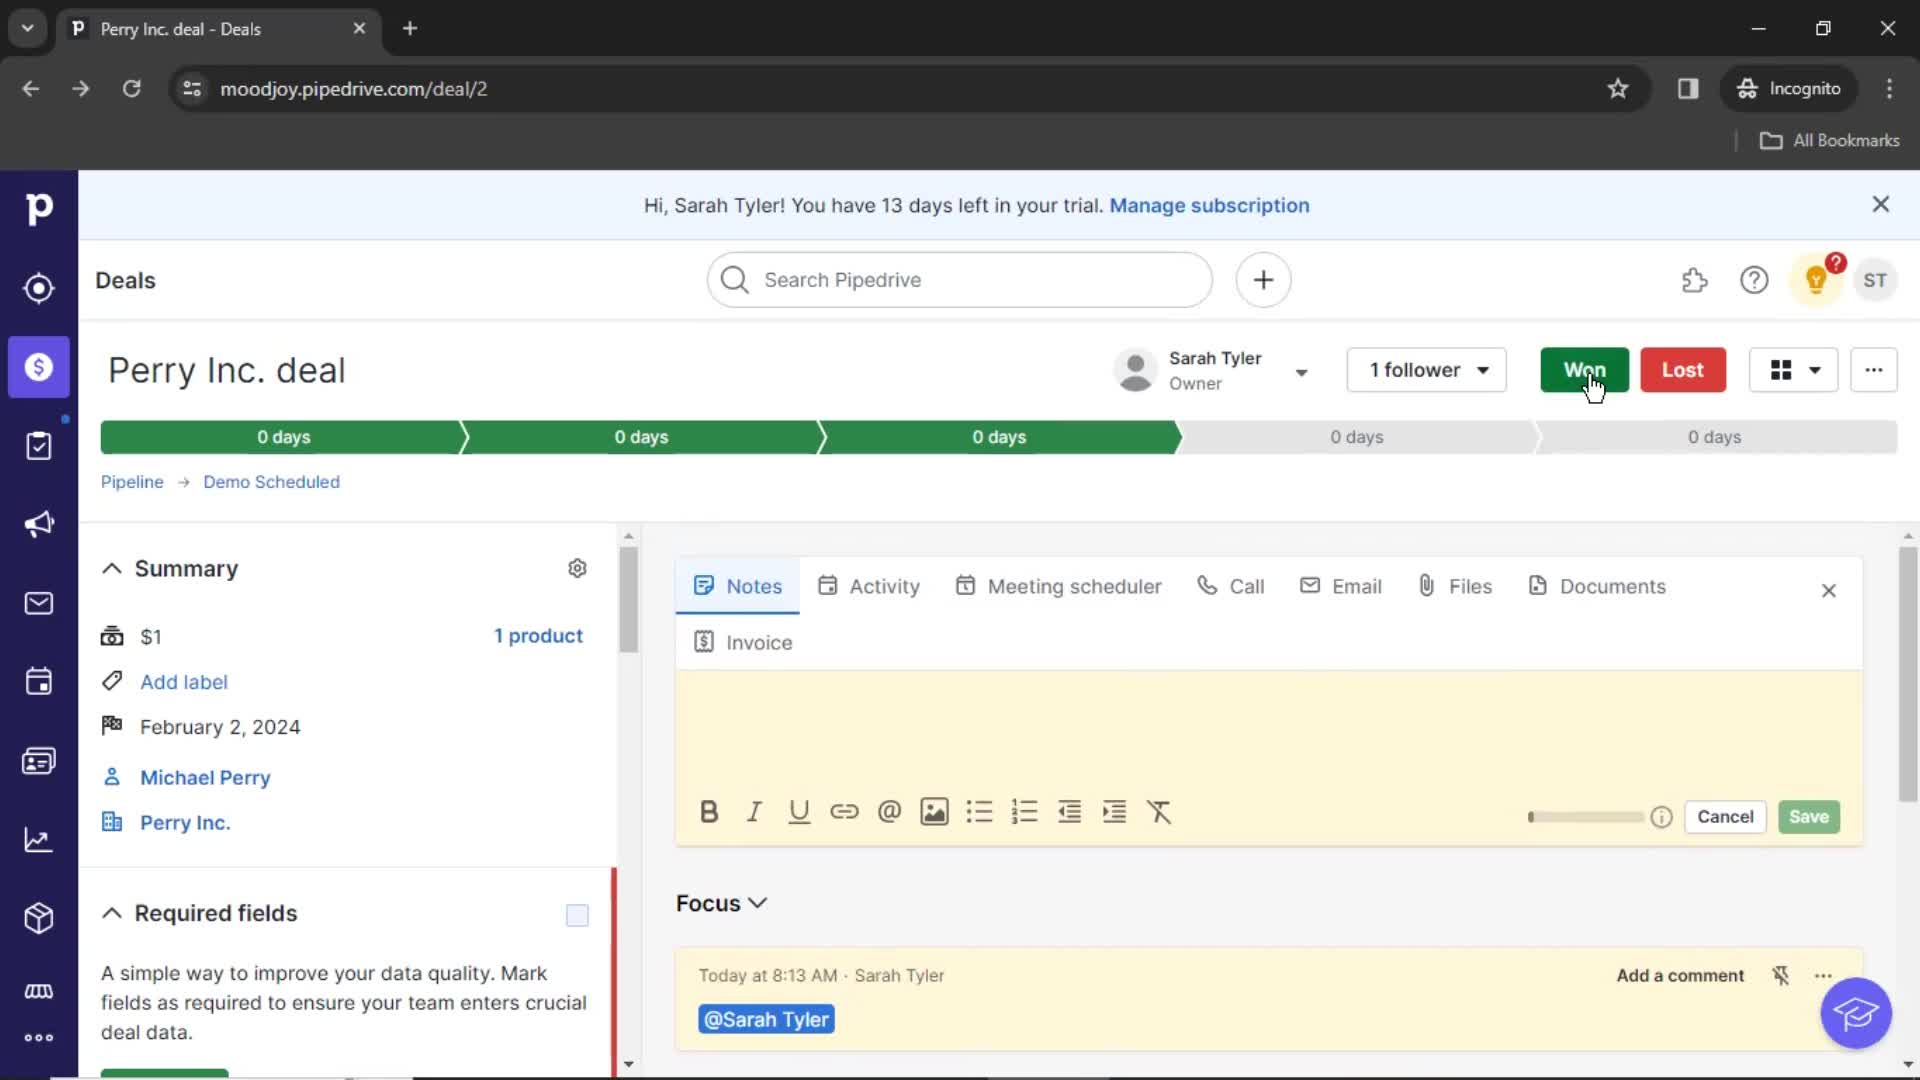The height and width of the screenshot is (1080, 1920).
Task: Click the Manage subscription link
Action: pos(1209,205)
